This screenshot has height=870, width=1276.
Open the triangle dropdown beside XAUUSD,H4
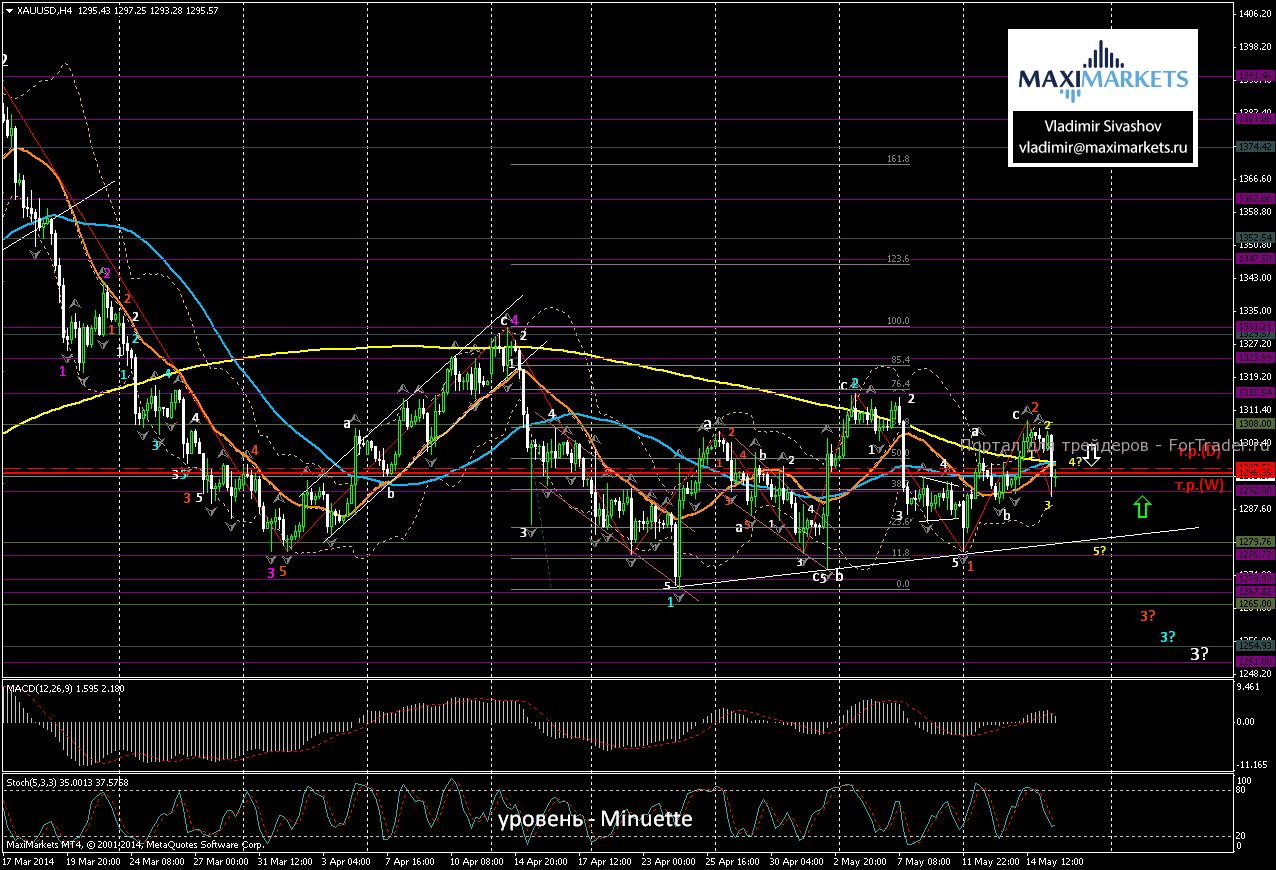[9, 10]
